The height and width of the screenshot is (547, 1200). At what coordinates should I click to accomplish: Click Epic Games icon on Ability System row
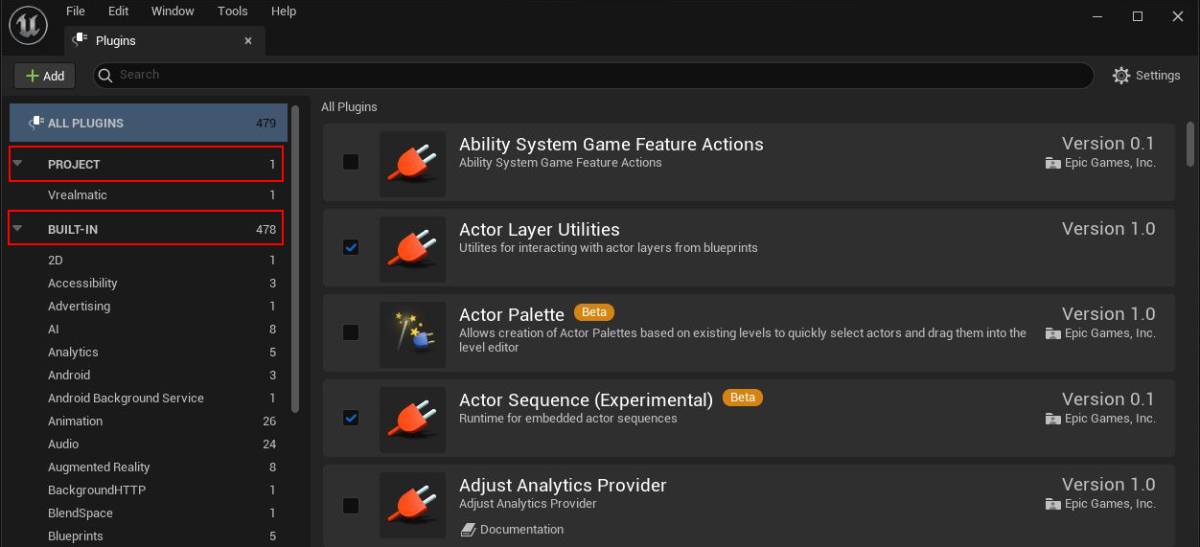(1052, 163)
